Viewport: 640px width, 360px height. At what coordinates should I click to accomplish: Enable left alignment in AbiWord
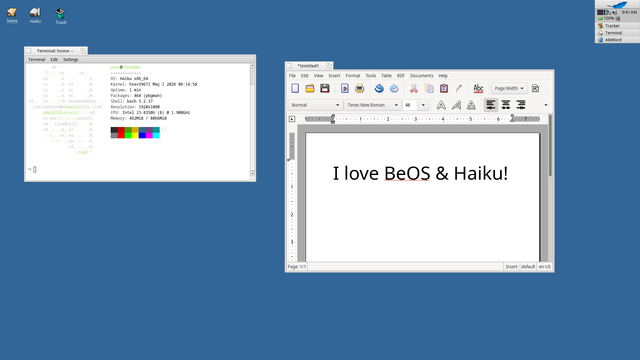491,105
